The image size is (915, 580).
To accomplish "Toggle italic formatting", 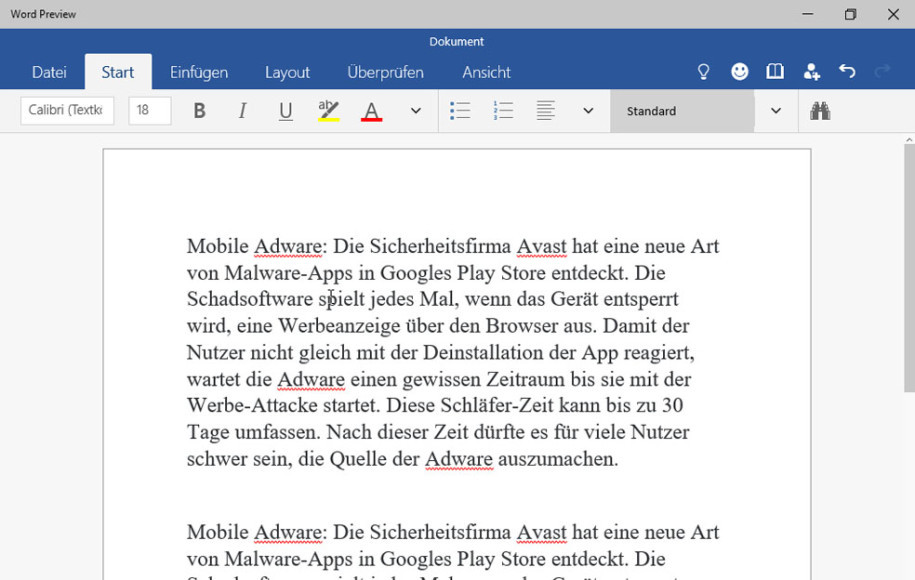I will 242,110.
